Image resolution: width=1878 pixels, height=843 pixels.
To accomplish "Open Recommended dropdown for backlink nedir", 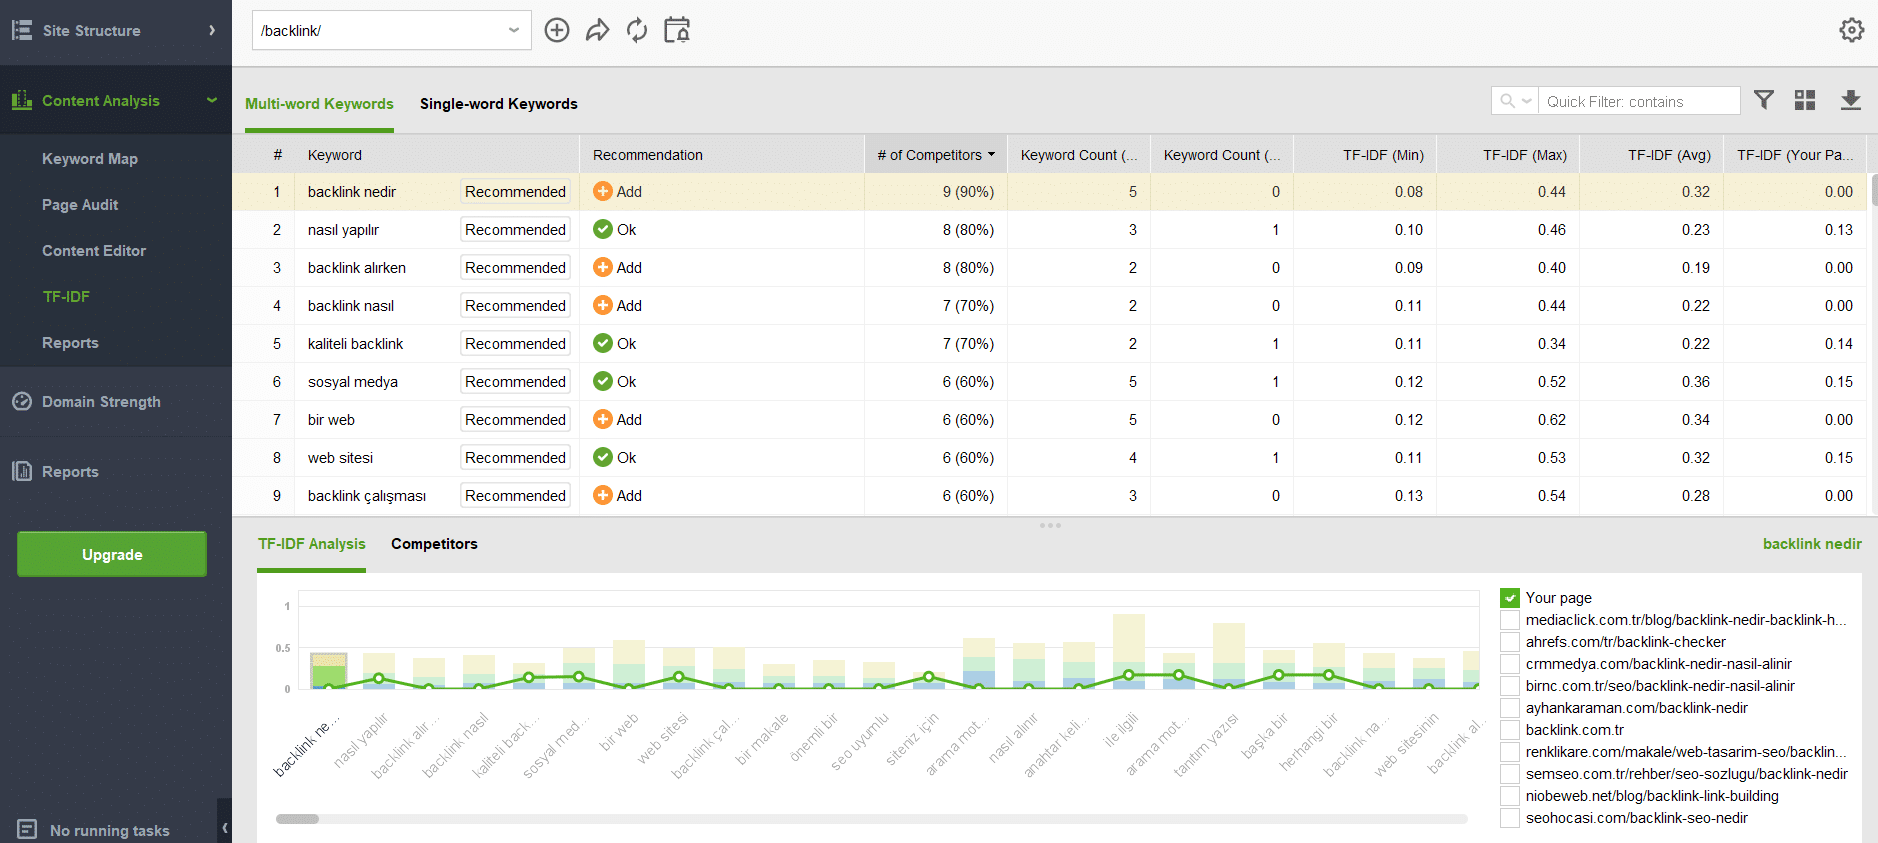I will coord(515,191).
